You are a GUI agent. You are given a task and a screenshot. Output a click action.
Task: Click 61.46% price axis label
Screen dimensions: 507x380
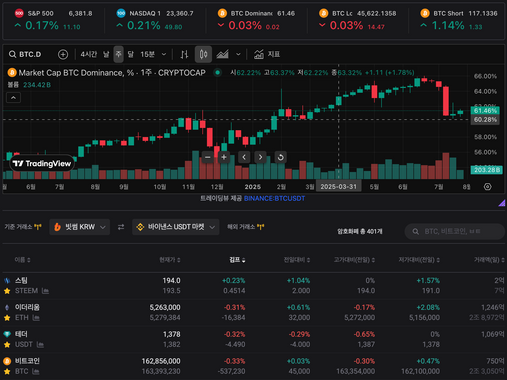(x=485, y=110)
